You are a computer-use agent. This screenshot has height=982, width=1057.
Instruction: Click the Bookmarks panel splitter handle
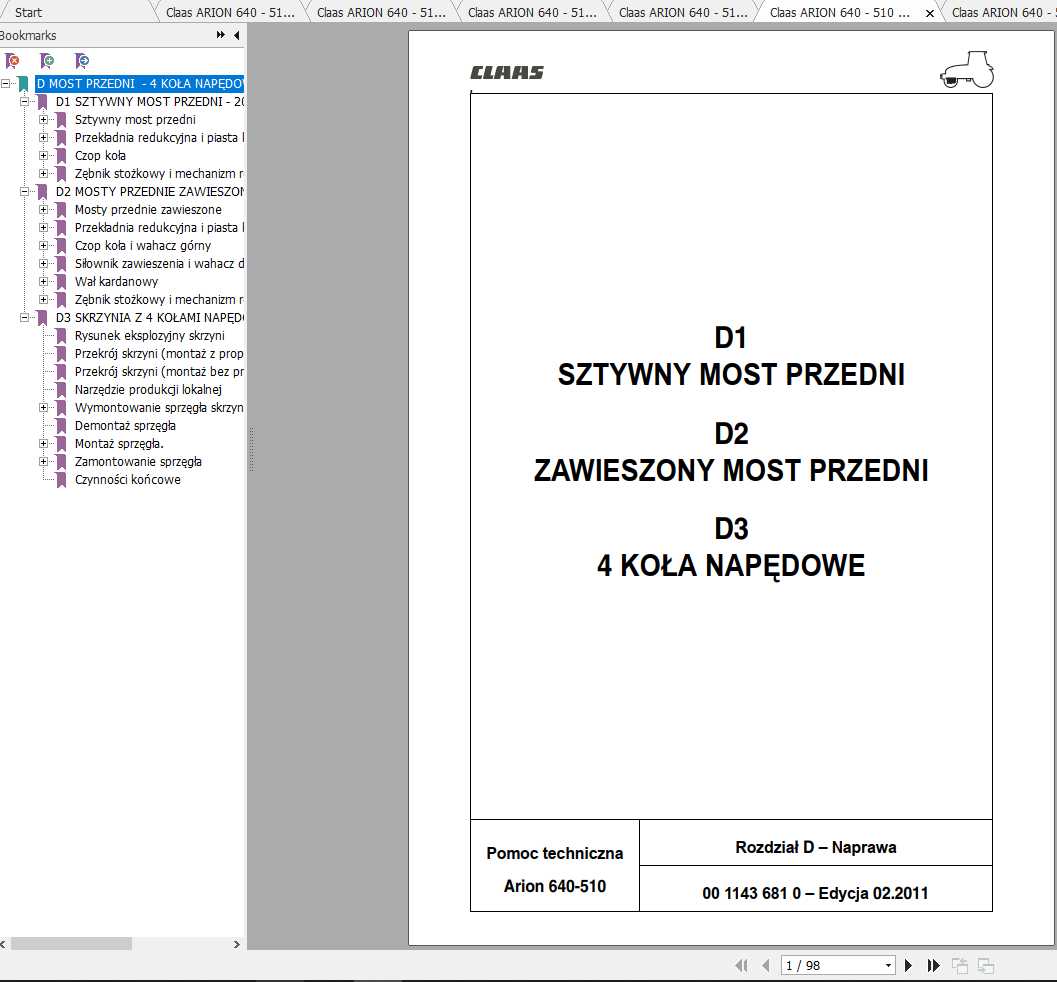[251, 449]
